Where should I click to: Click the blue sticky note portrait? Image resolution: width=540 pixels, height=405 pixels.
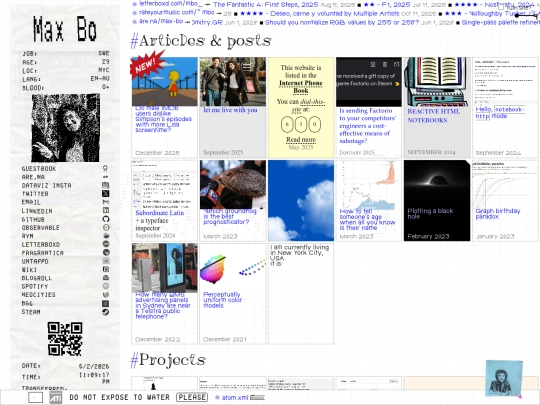504,378
